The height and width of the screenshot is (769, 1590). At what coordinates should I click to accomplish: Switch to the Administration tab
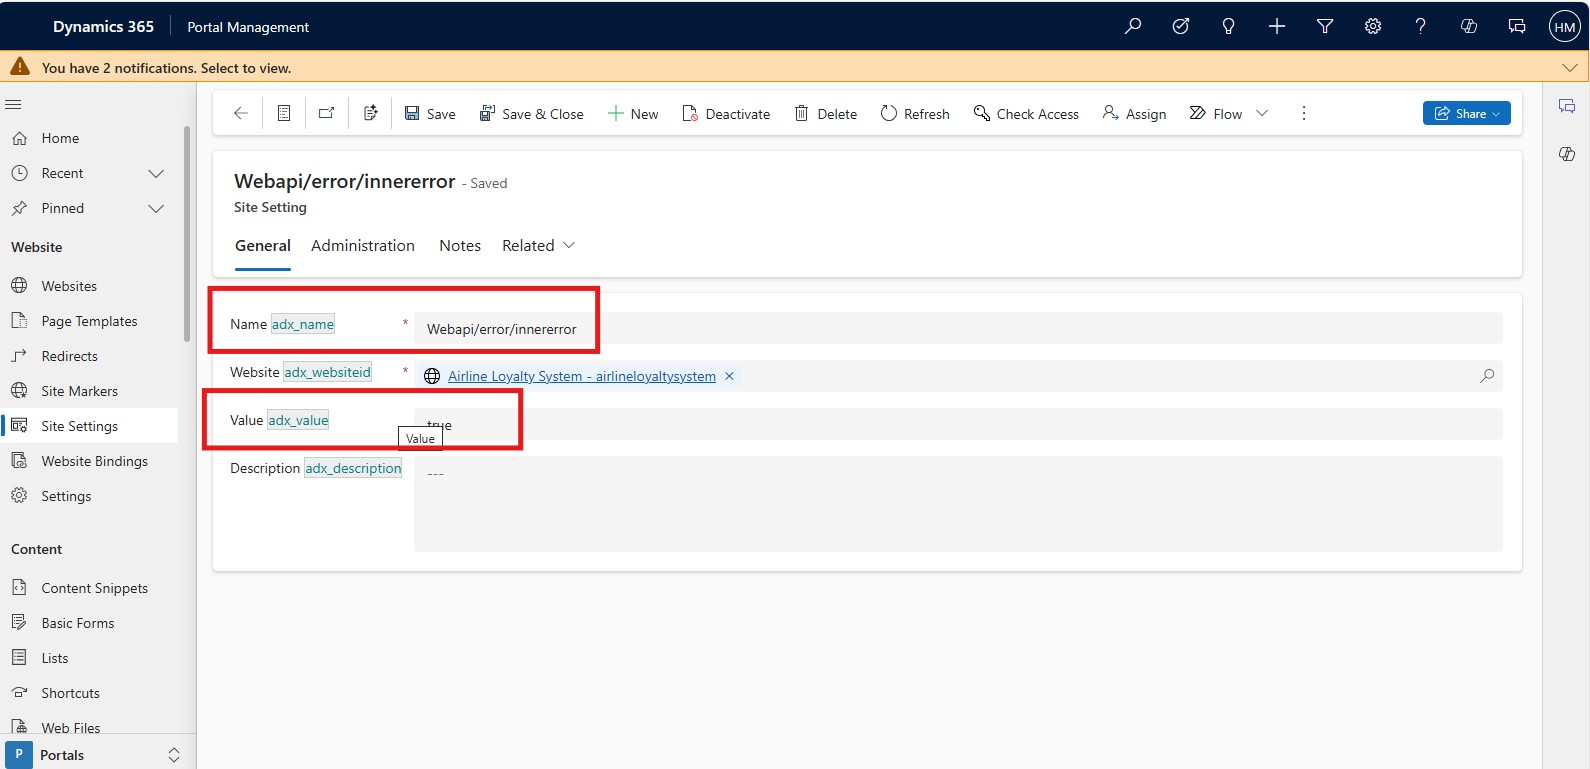(x=362, y=246)
